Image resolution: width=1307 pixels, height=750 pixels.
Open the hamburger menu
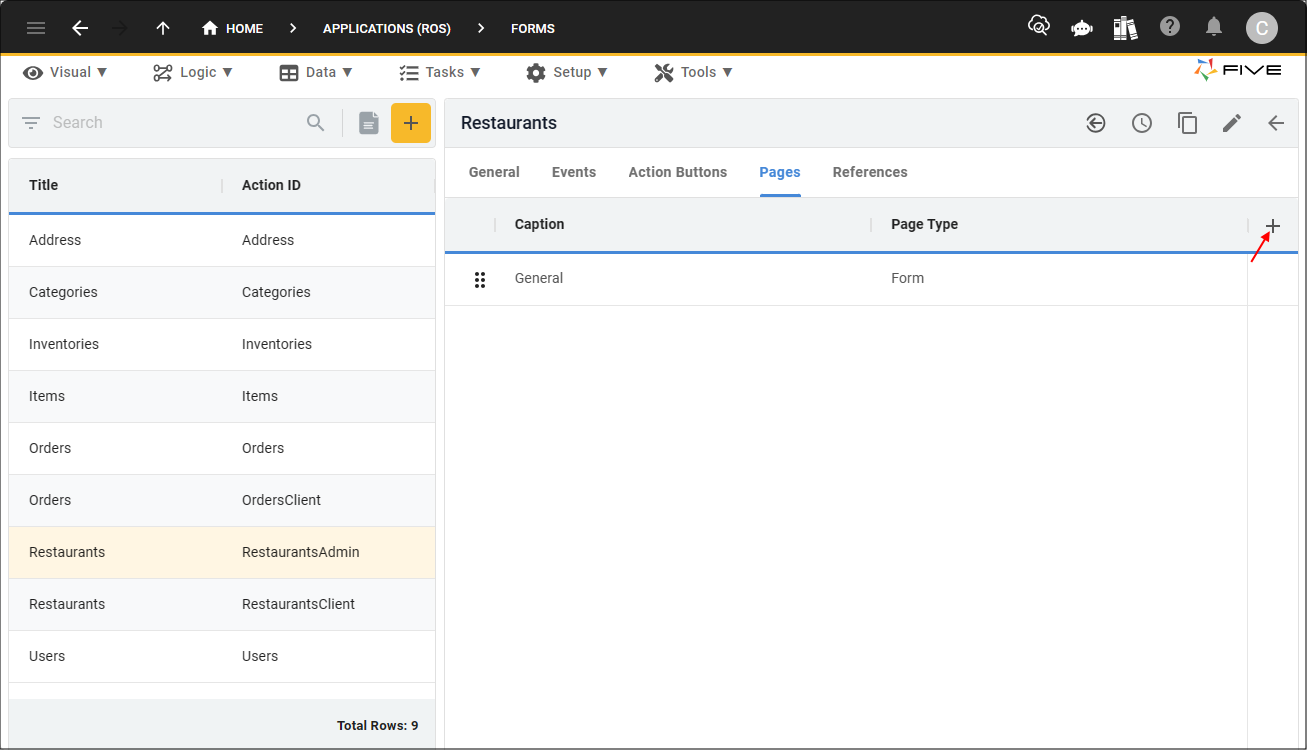(36, 28)
